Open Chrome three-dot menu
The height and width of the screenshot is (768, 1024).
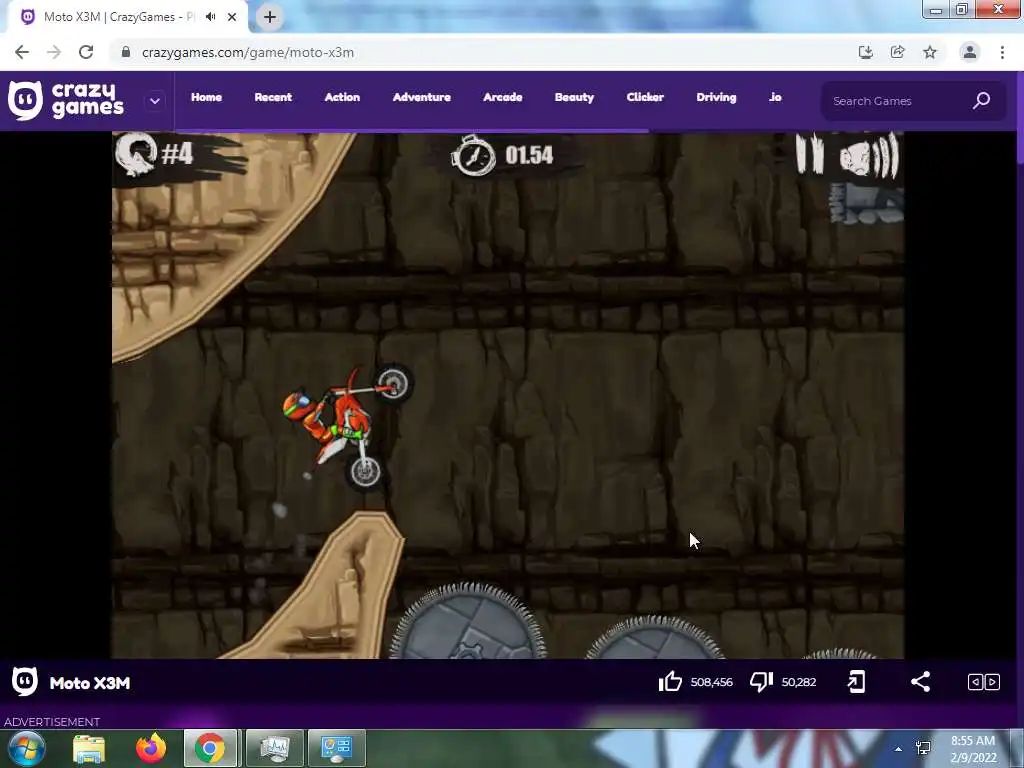[x=1002, y=52]
